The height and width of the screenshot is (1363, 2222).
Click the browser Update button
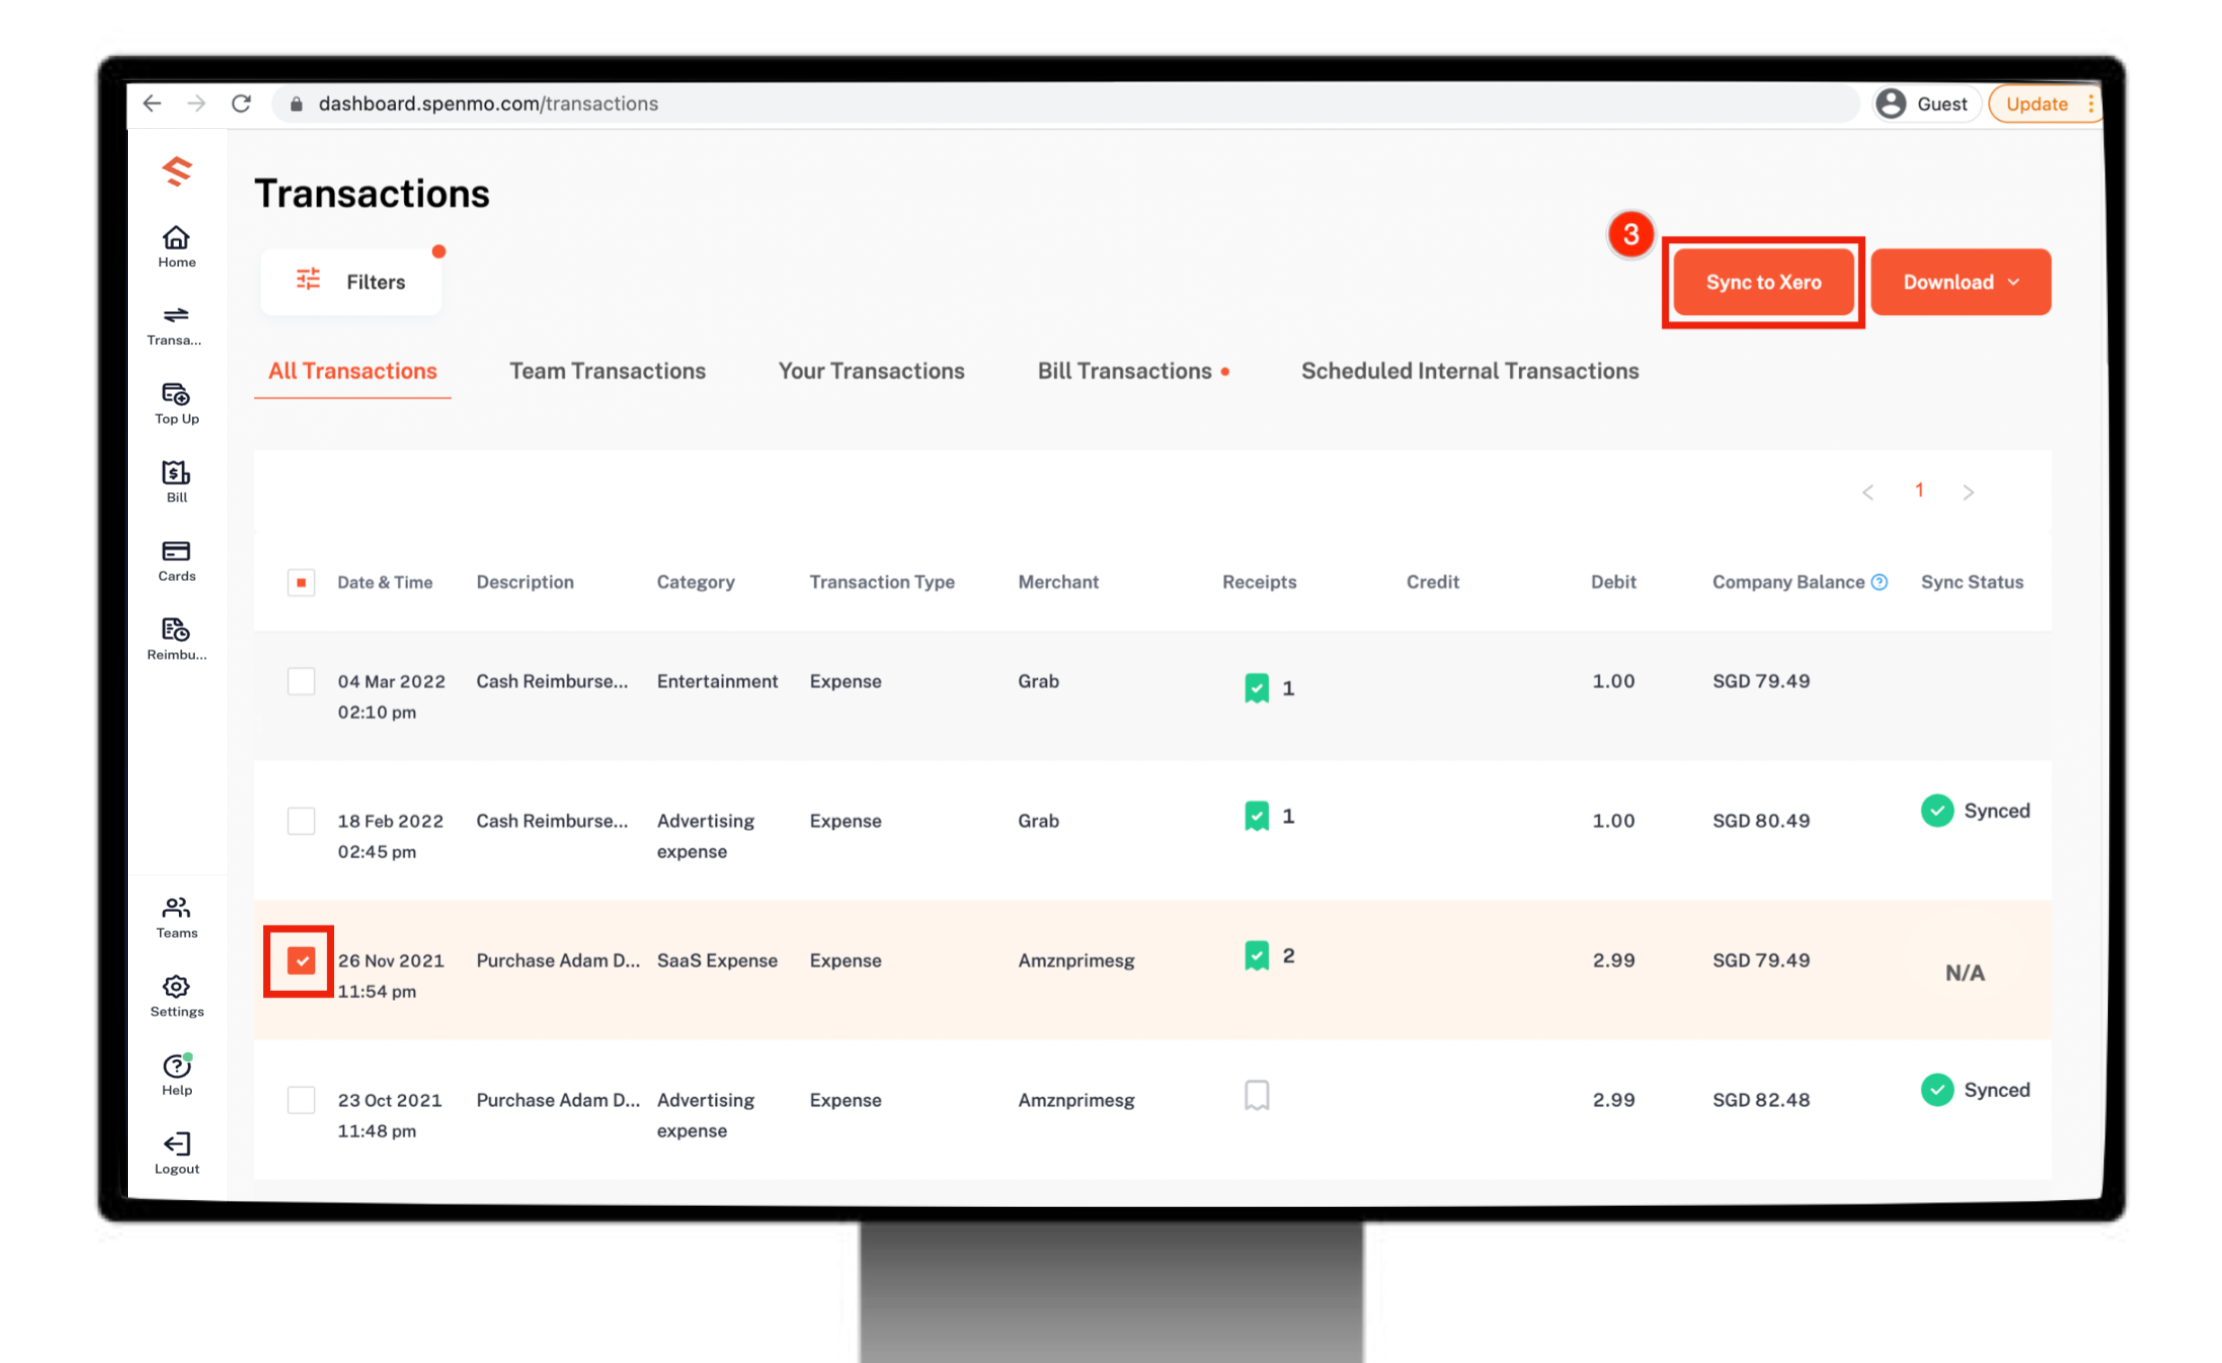[x=2036, y=103]
